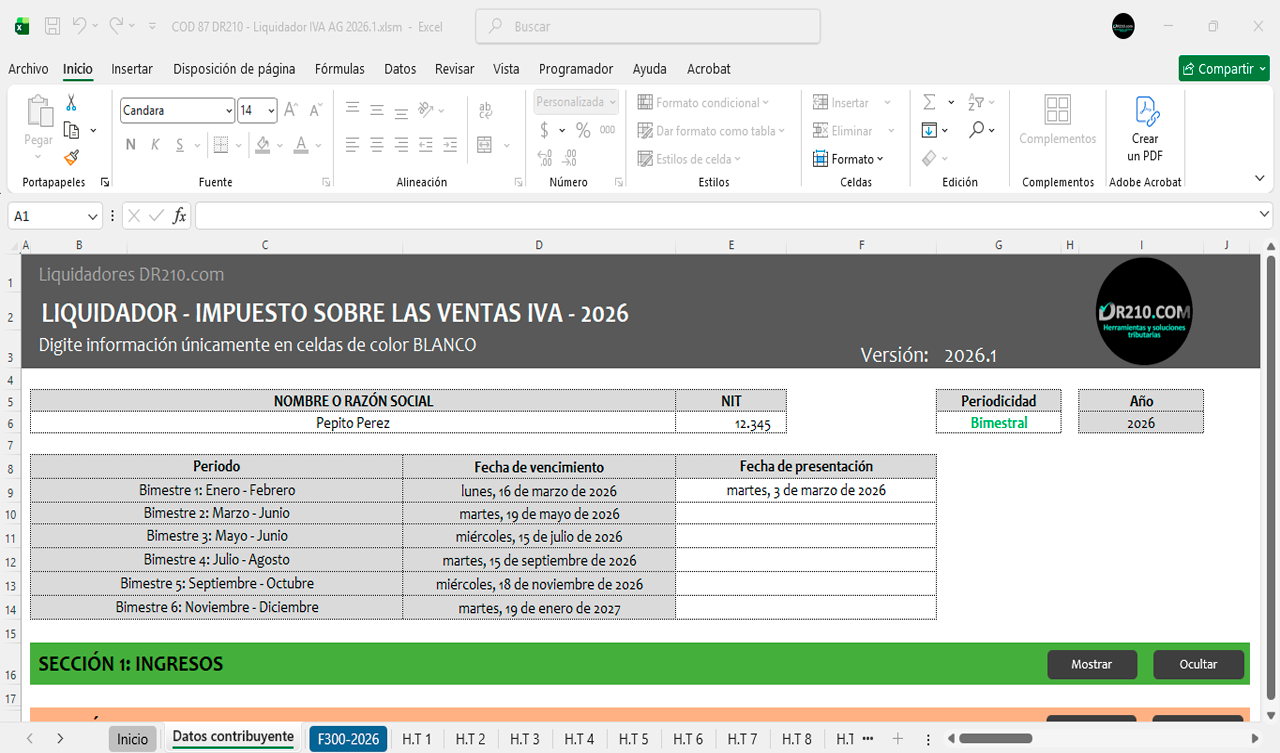
Task: Click the Ocultar button in Sección 1
Action: coord(1198,664)
